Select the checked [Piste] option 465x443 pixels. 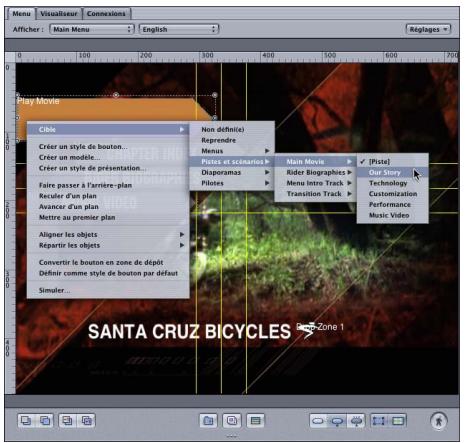[x=393, y=162]
